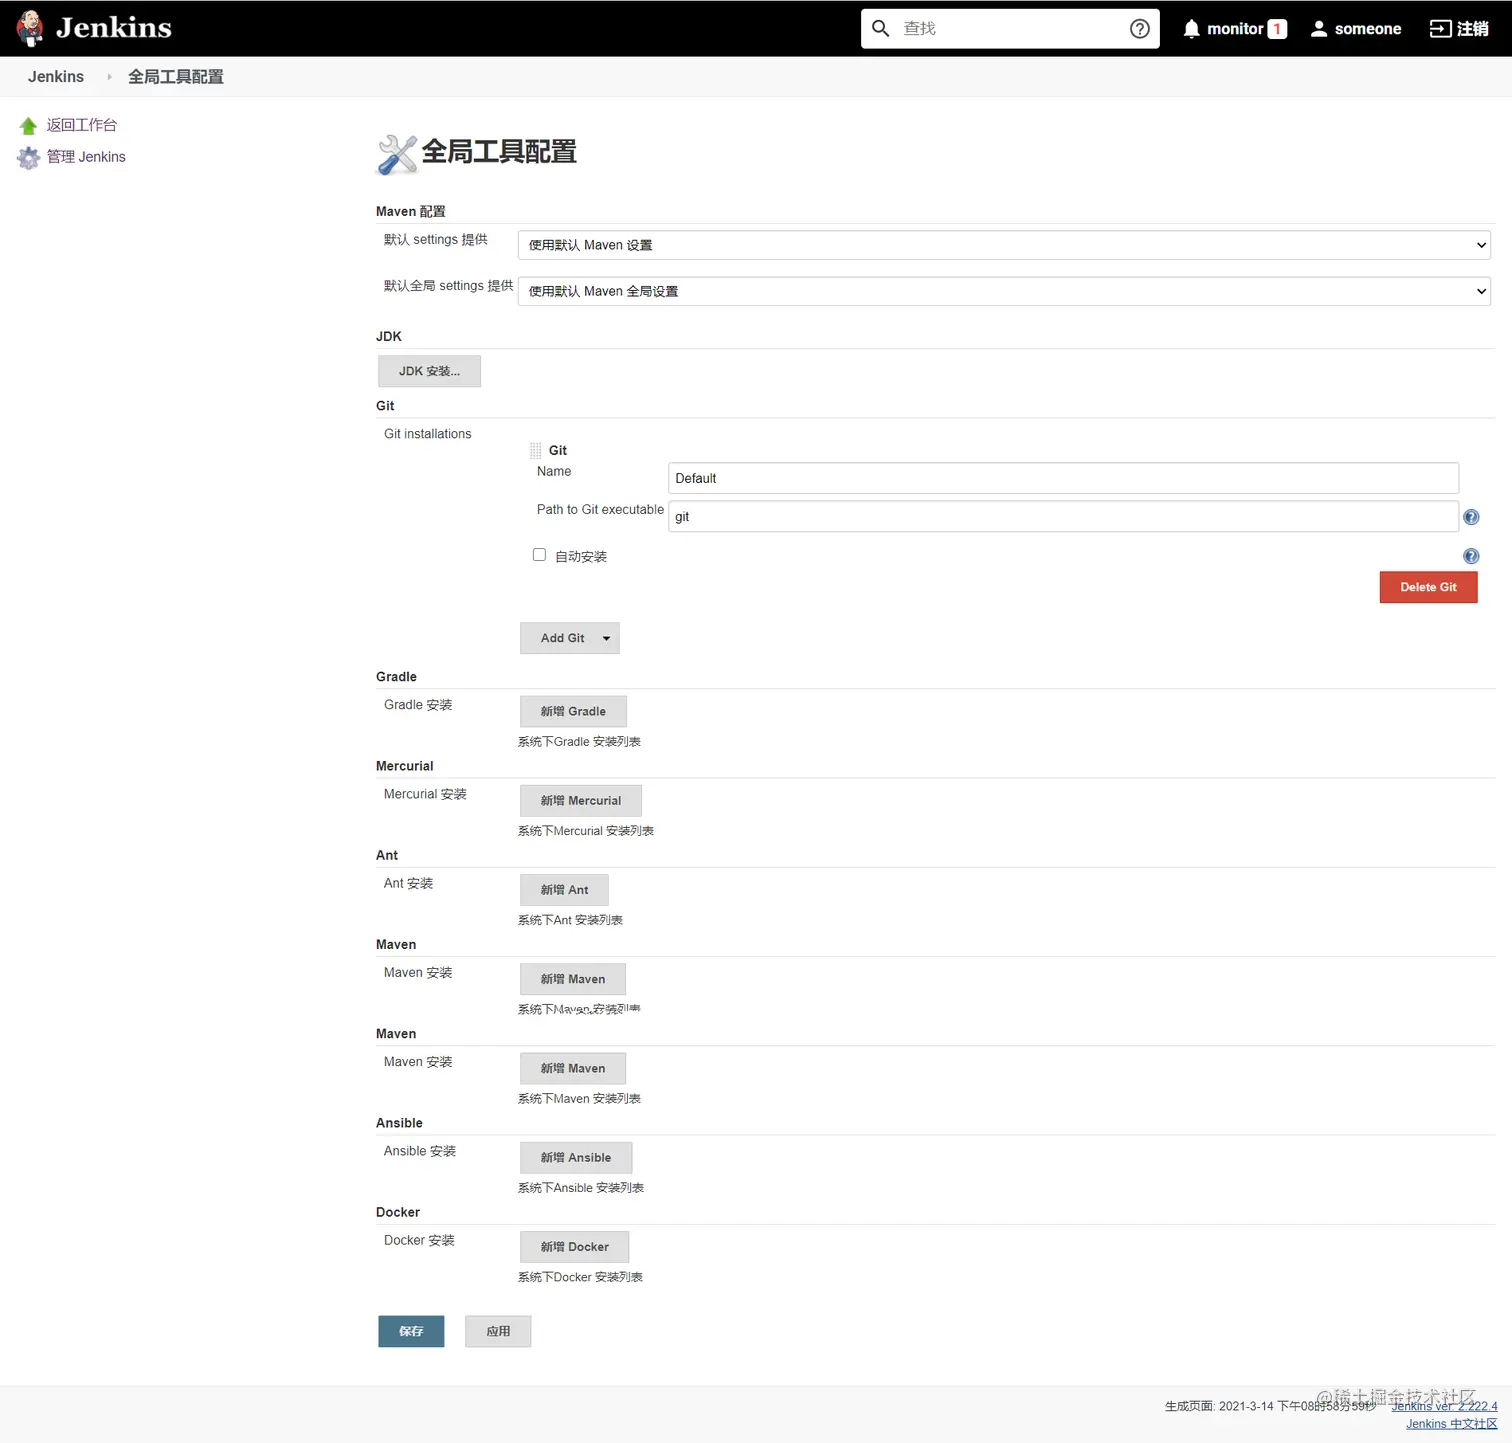1512x1443 pixels.
Task: Click the Git installation drag handle
Action: click(x=535, y=451)
